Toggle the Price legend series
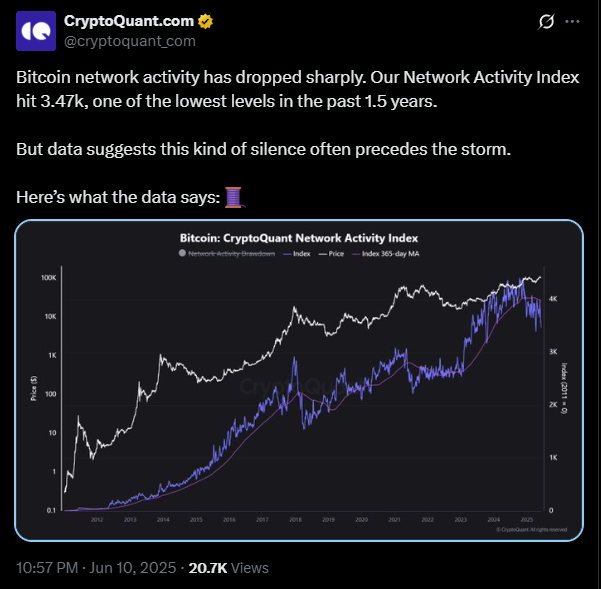 [x=331, y=254]
